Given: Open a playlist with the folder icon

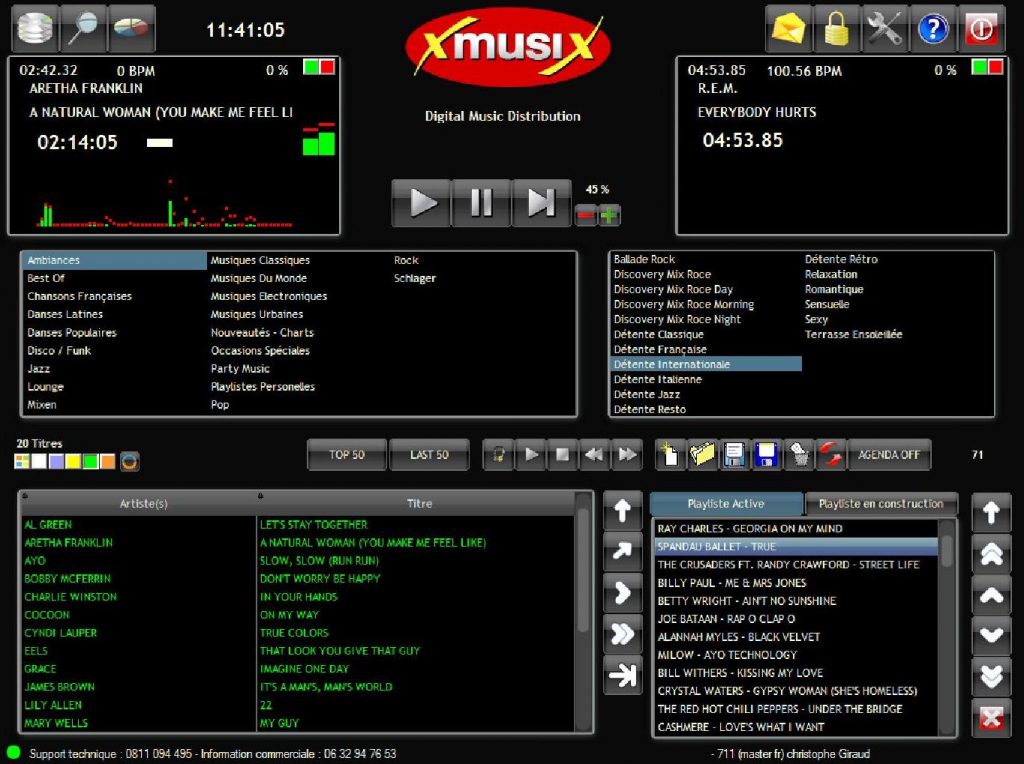Looking at the screenshot, I should click(x=702, y=454).
